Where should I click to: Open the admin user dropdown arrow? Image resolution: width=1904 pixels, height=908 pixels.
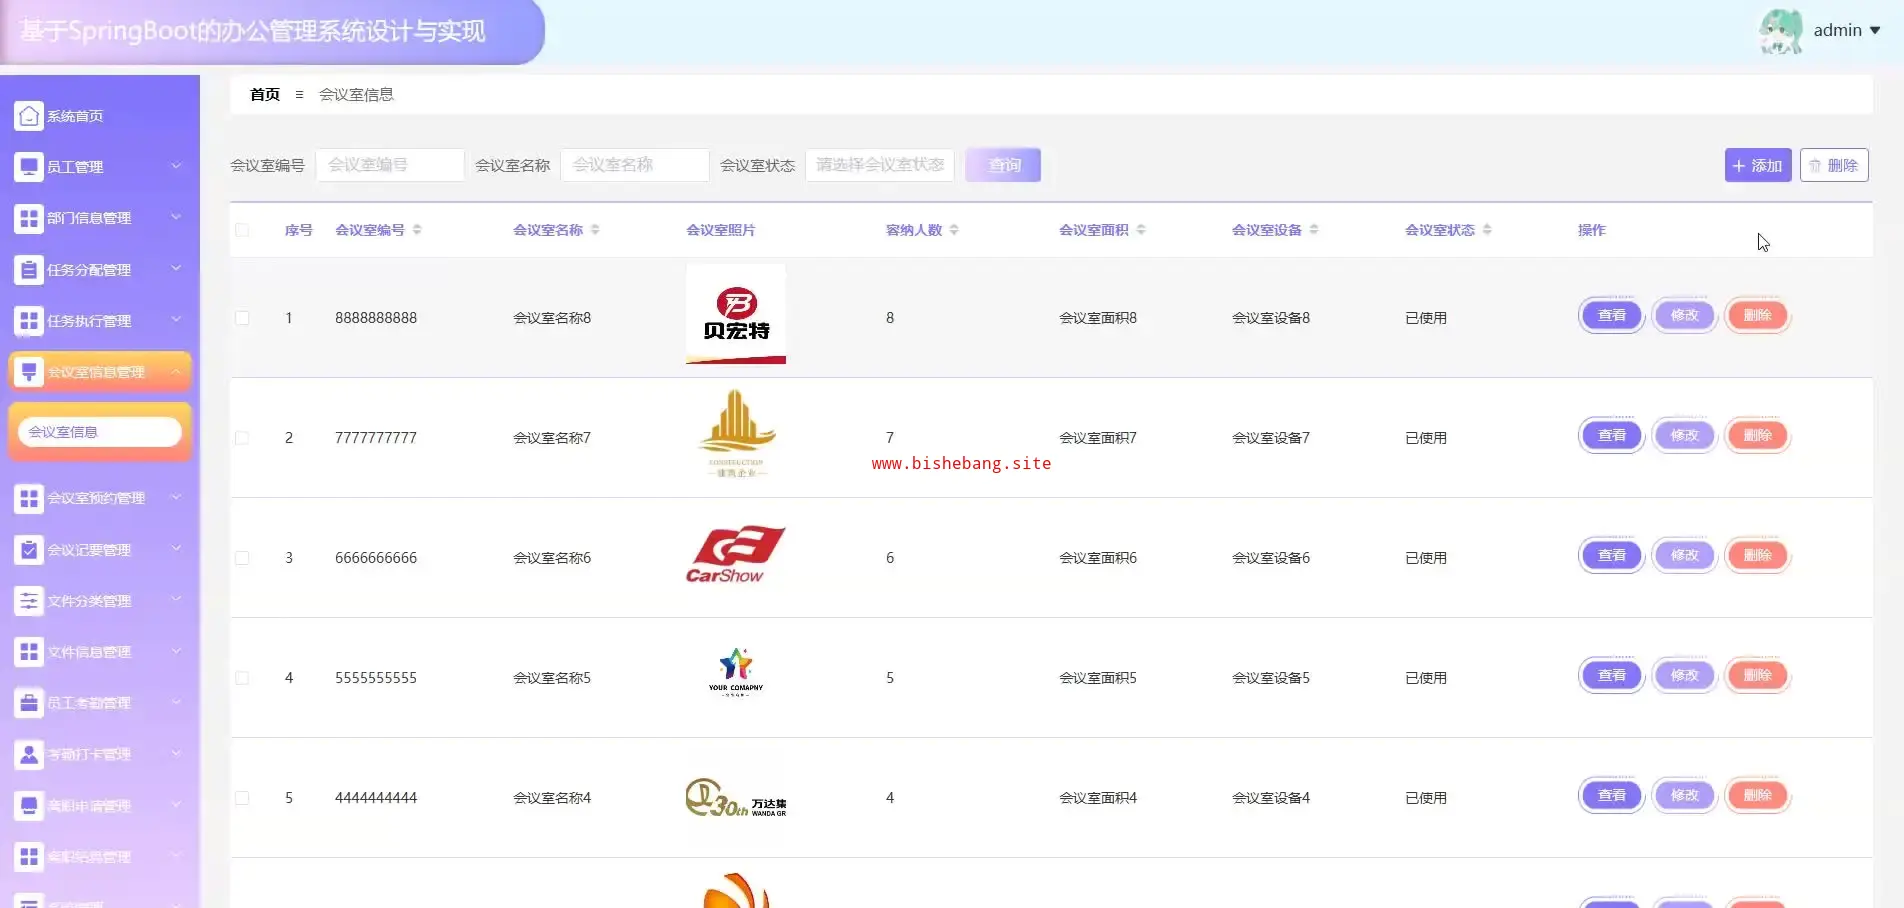[x=1875, y=31]
